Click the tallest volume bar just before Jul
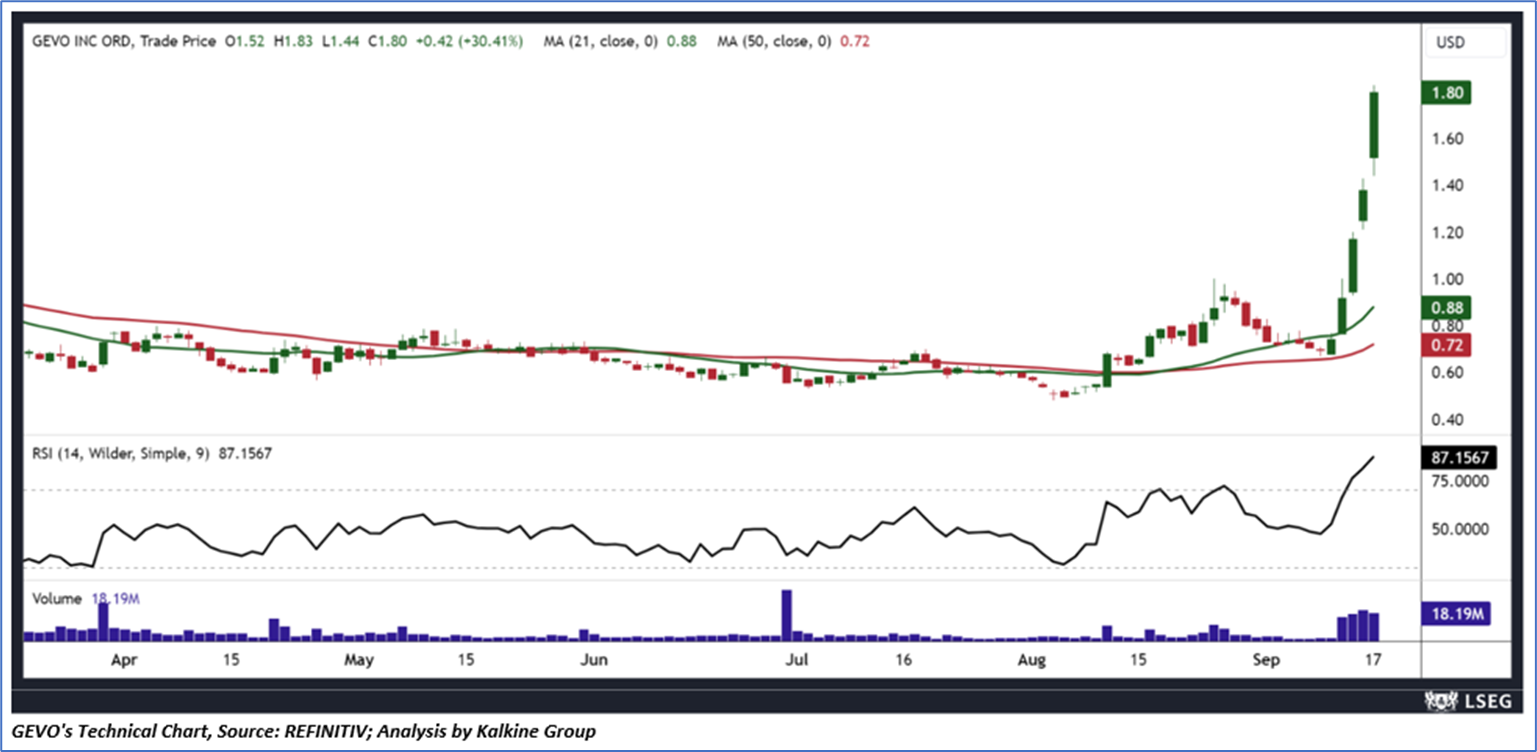Image resolution: width=1537 pixels, height=752 pixels. [786, 615]
